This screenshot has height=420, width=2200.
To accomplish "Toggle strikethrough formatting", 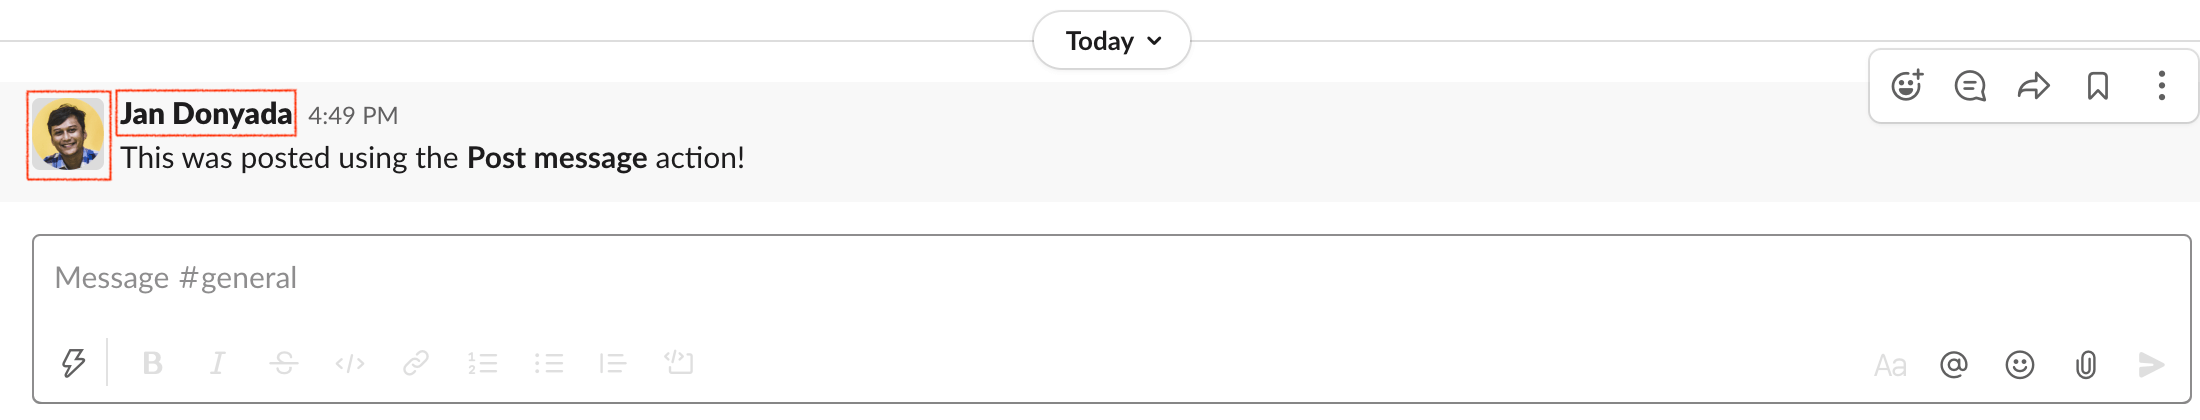I will click(x=283, y=363).
